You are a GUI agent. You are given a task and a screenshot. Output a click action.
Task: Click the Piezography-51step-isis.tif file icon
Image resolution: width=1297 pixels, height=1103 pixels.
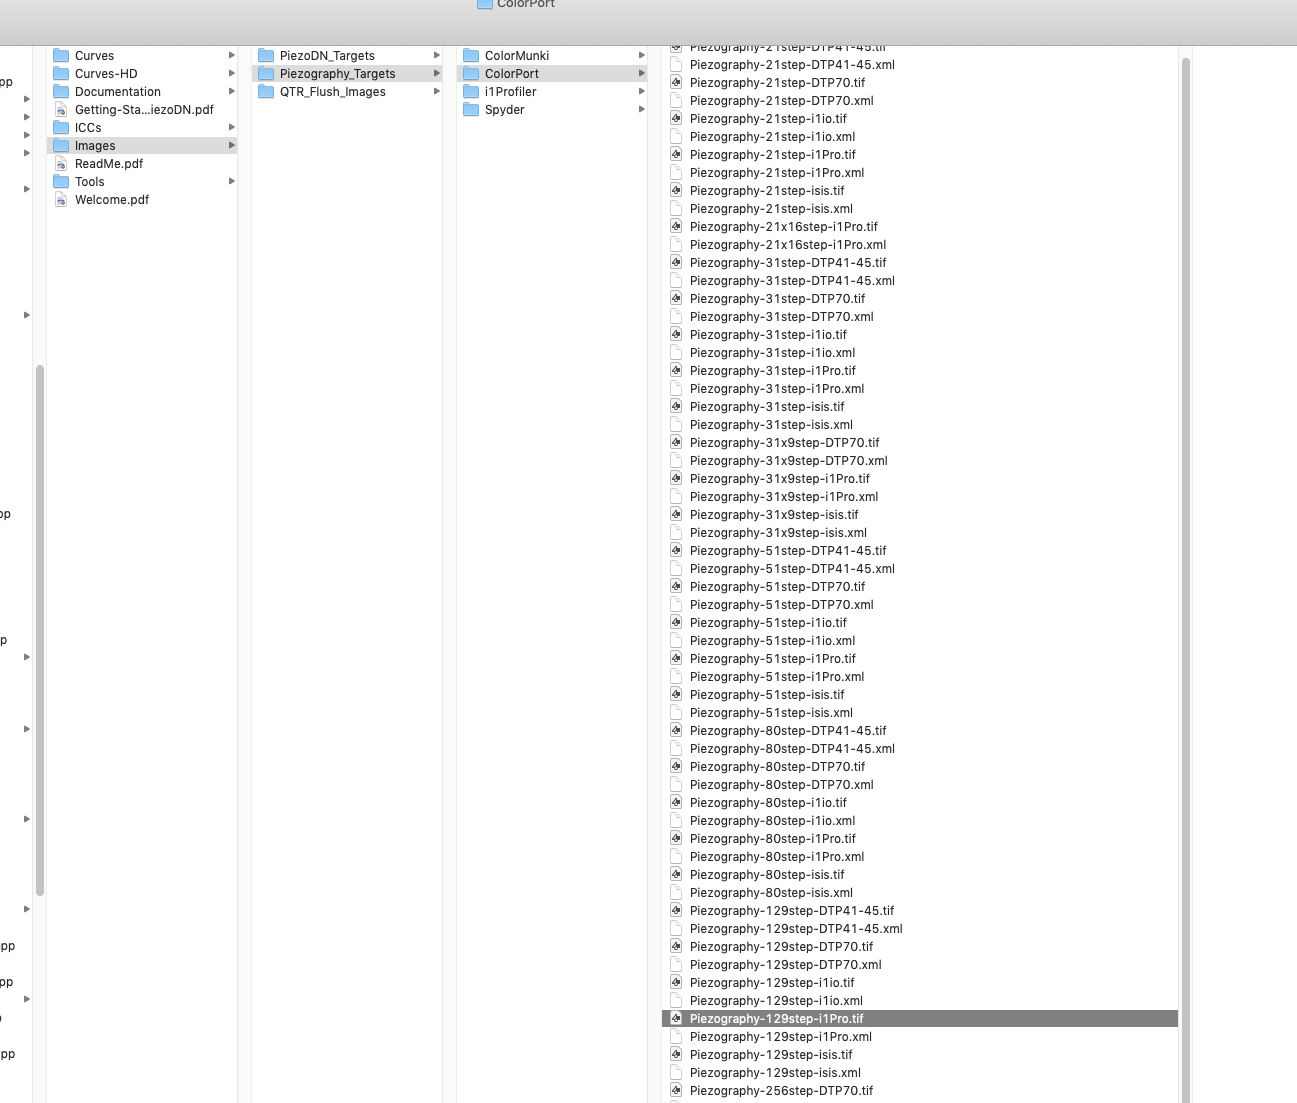pos(676,695)
